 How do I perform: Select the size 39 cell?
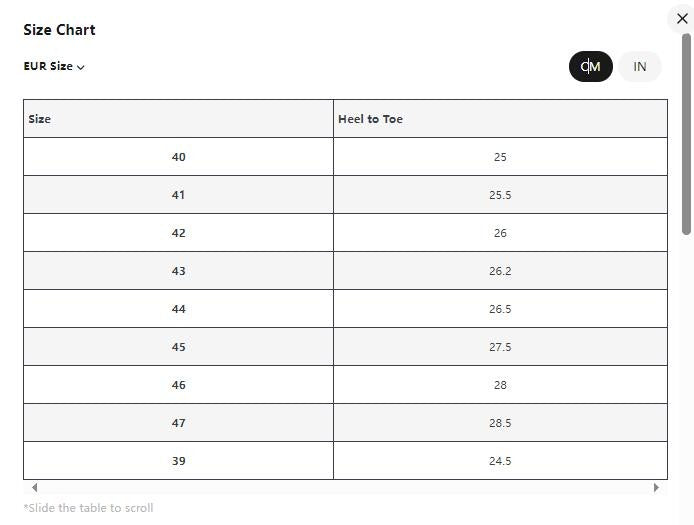(x=178, y=461)
